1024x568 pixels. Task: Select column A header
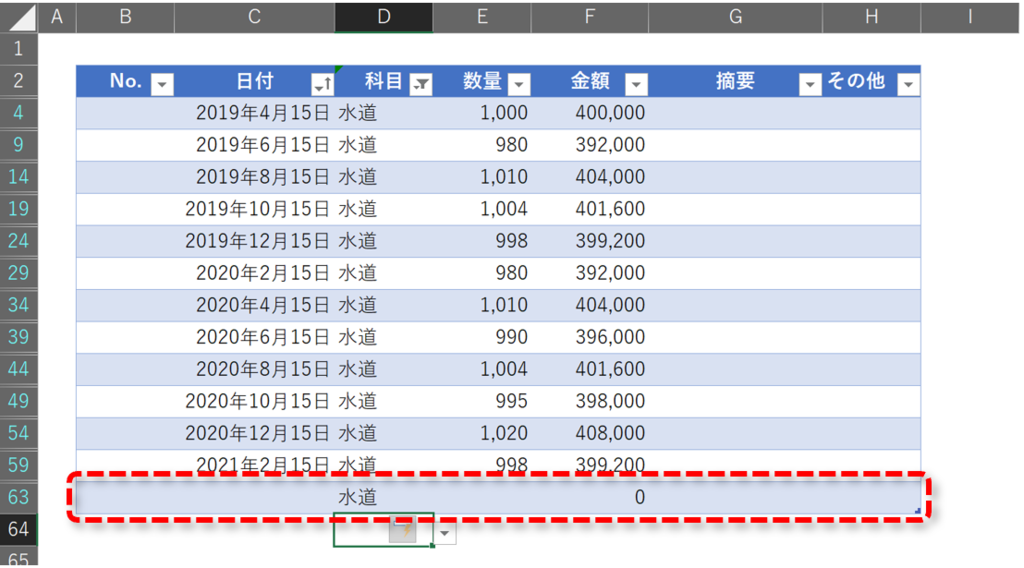(x=57, y=17)
